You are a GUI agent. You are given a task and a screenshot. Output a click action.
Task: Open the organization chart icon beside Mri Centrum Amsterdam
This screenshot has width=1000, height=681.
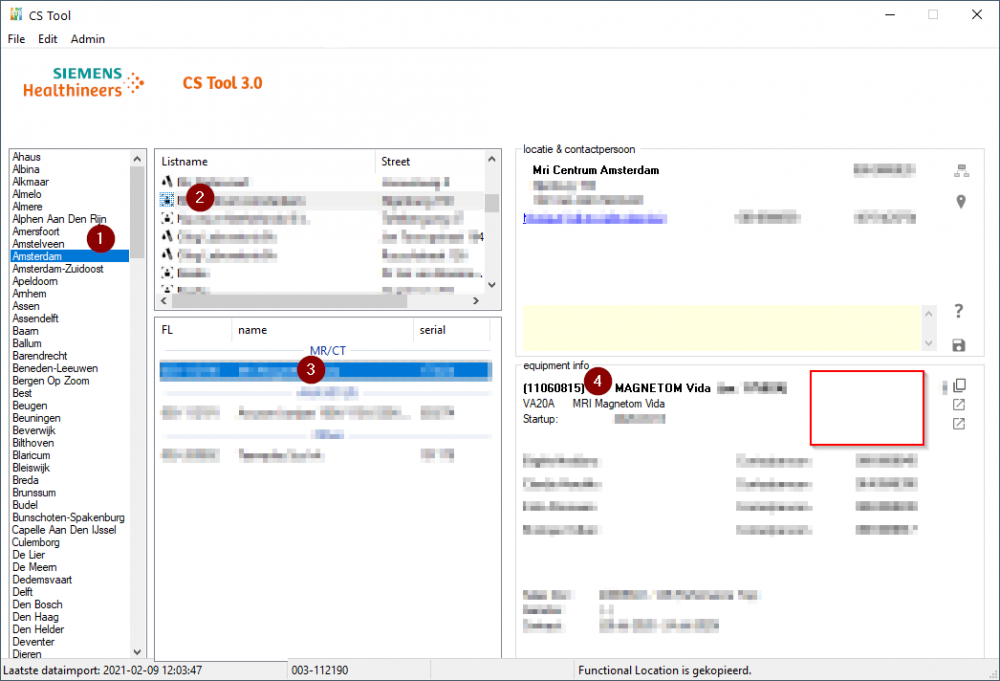pyautogui.click(x=961, y=170)
